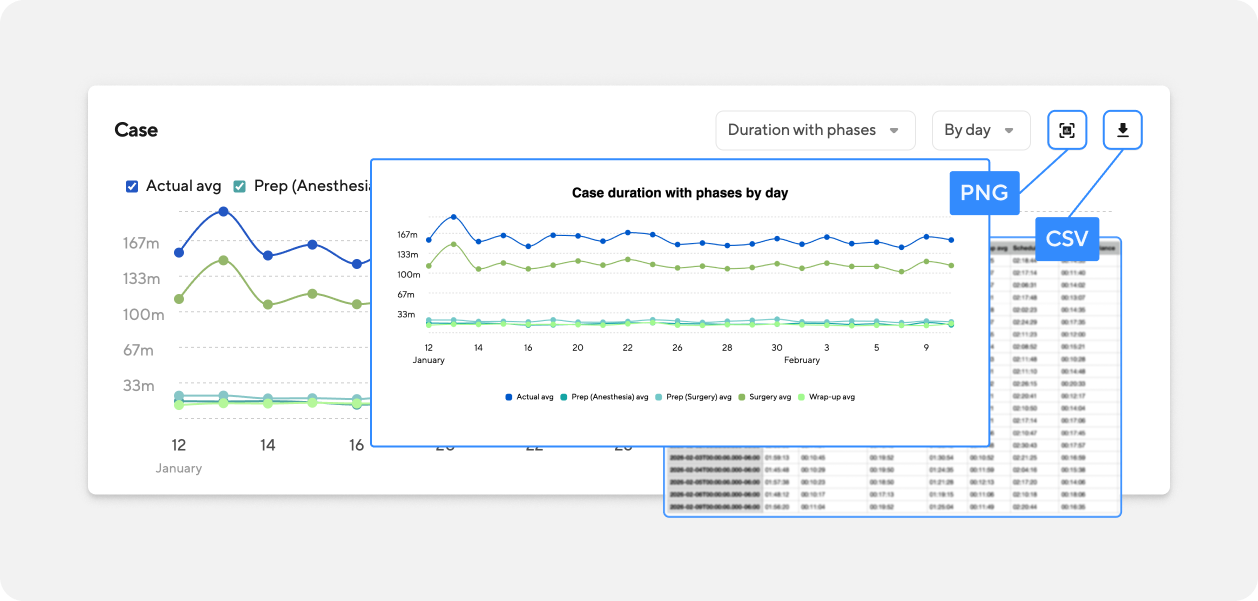Open the By day dropdown
The height and width of the screenshot is (601, 1258).
[981, 130]
